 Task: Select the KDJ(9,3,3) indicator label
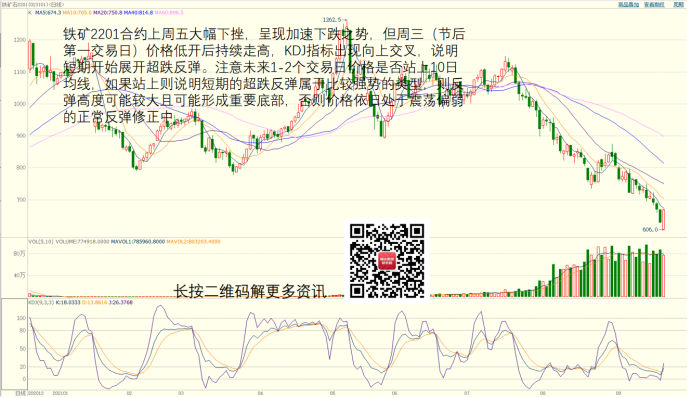click(41, 303)
